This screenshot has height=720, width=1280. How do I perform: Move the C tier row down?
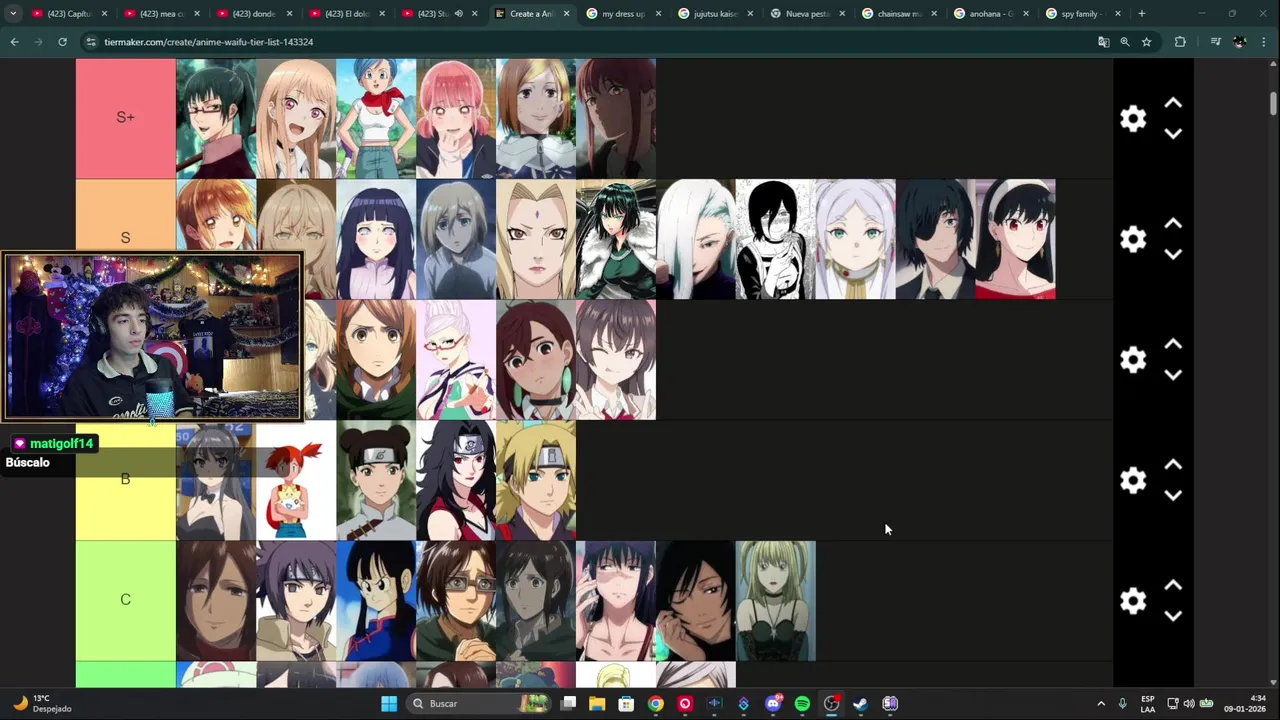coord(1173,616)
